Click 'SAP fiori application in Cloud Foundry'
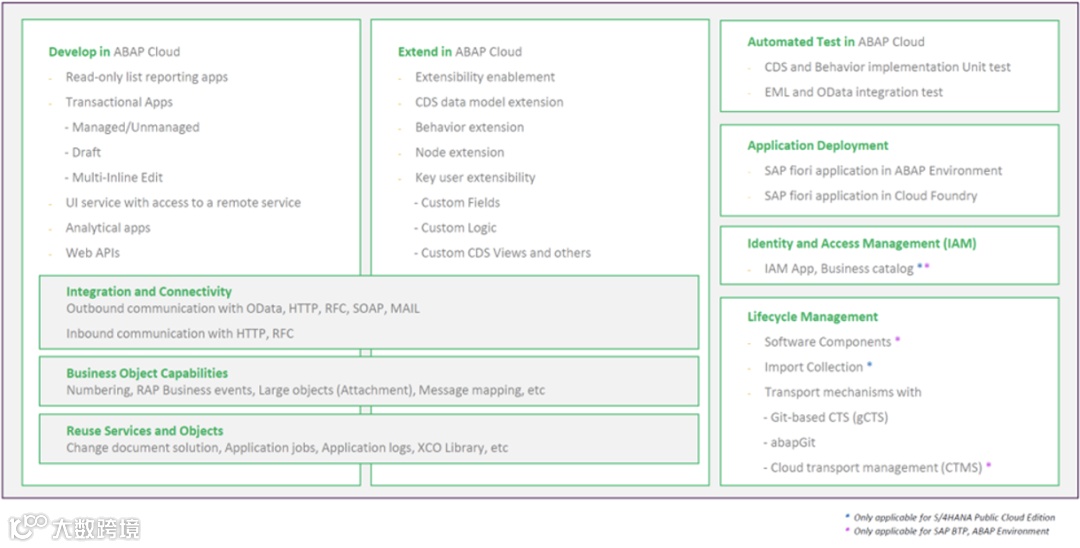This screenshot has width=1080, height=548. point(871,196)
